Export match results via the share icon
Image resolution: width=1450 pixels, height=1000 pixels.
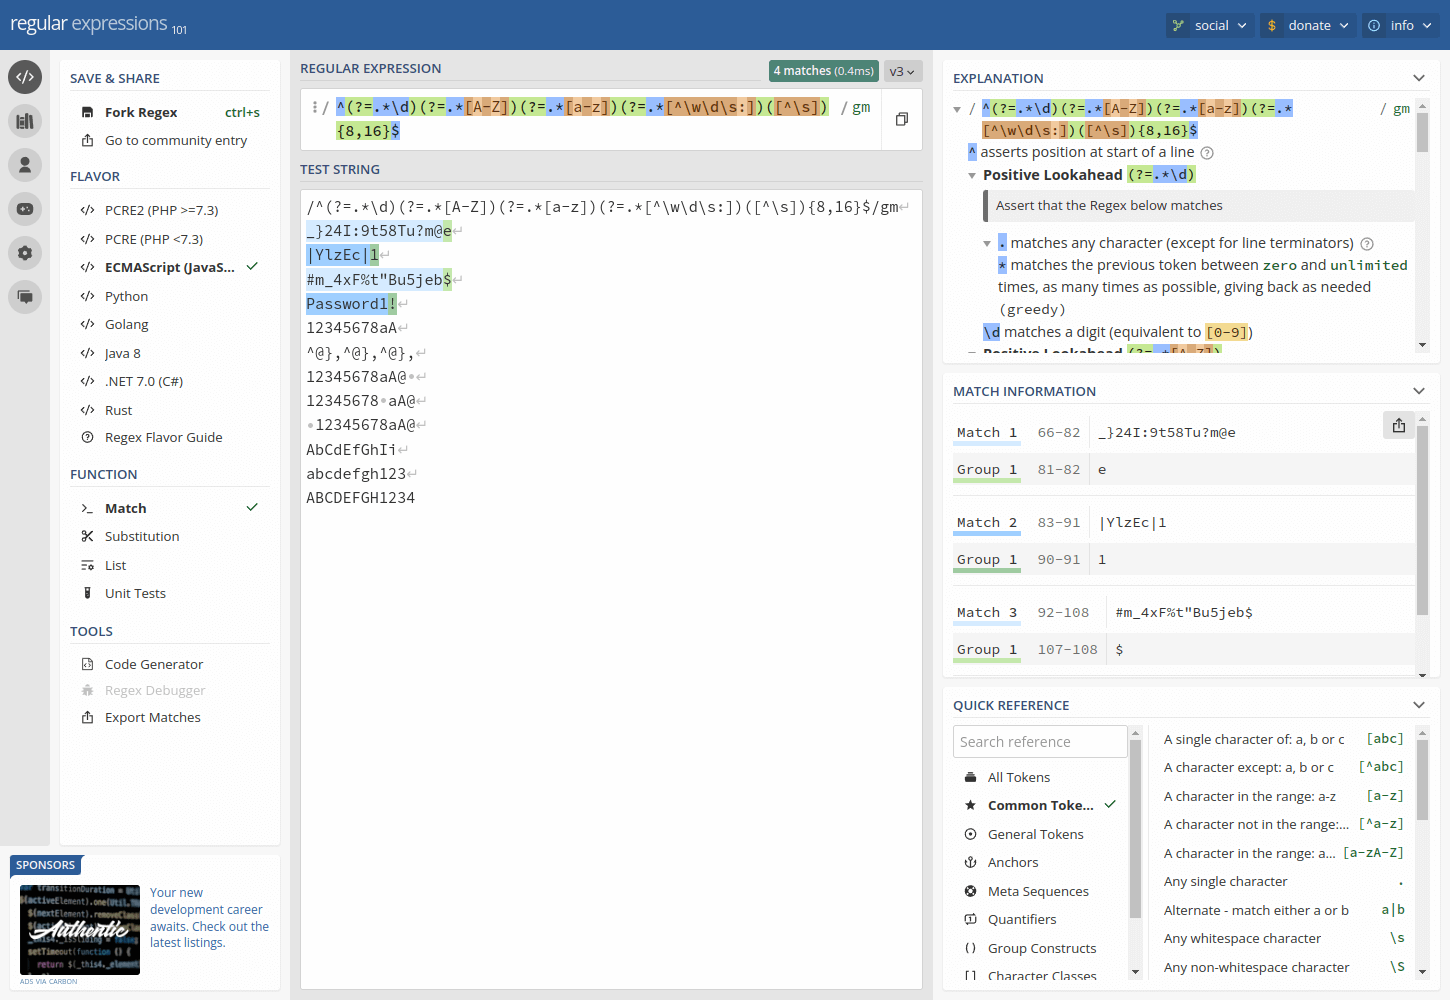coord(1398,424)
